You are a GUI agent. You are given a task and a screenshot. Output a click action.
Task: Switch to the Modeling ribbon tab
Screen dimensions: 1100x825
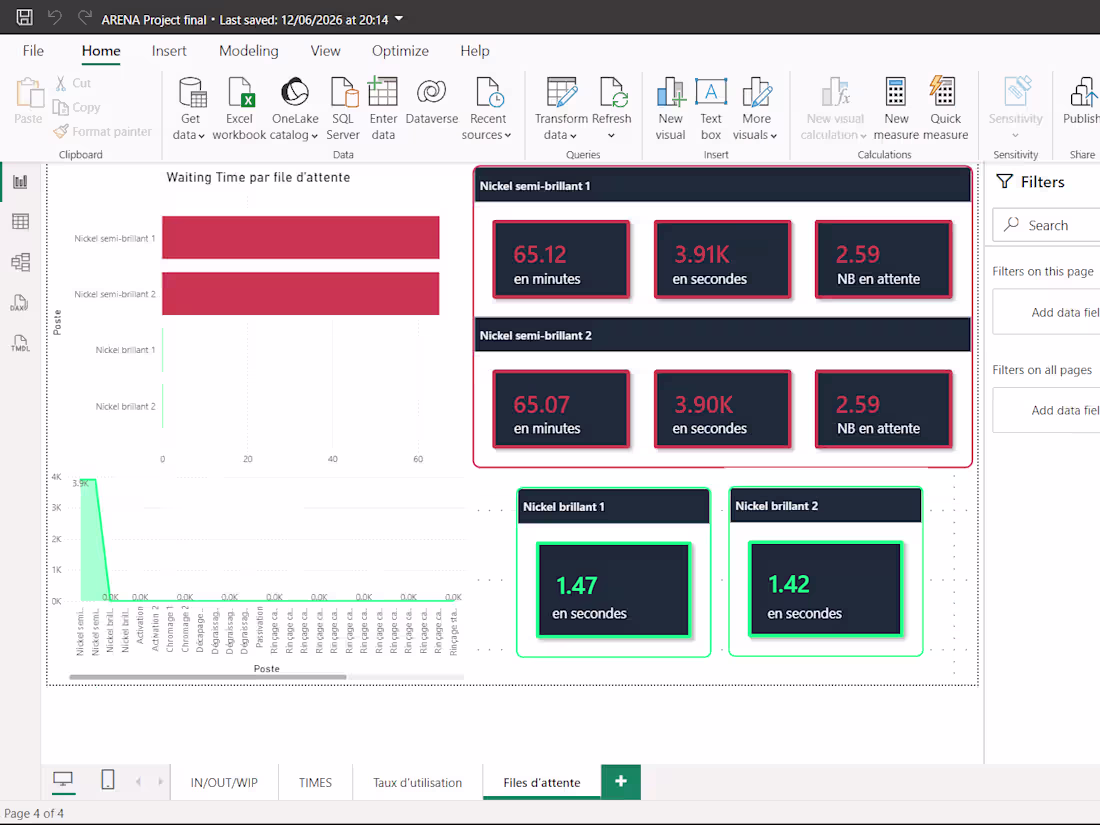(248, 51)
